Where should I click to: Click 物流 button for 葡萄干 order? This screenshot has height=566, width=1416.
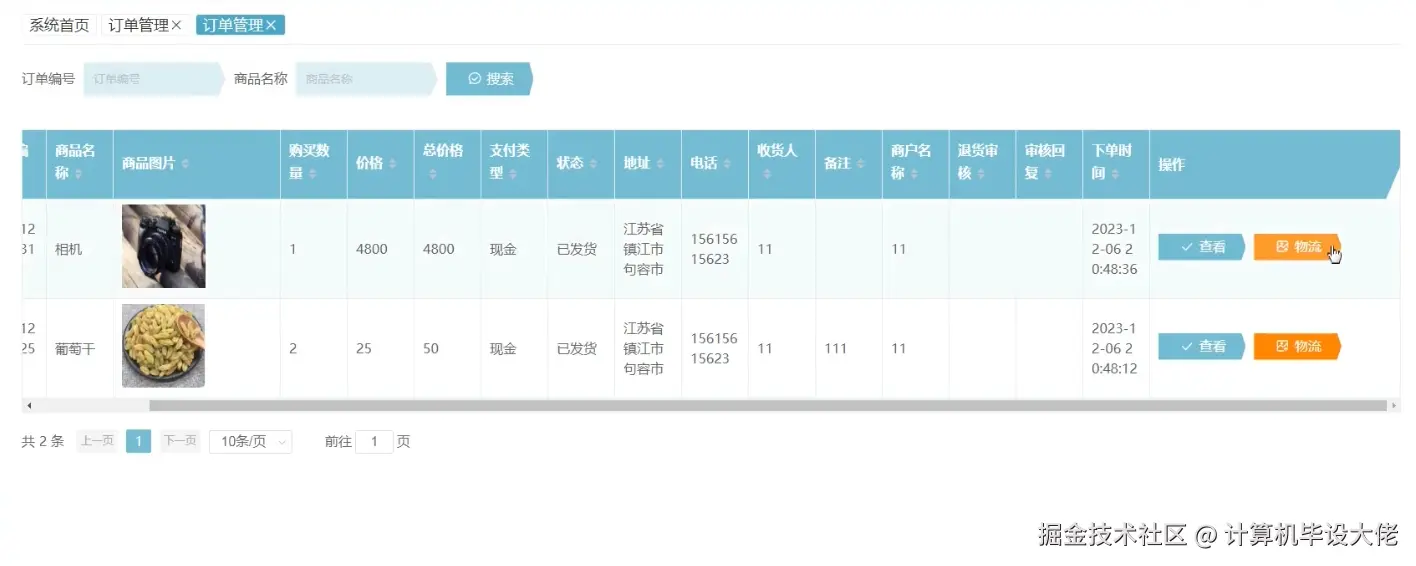click(1297, 347)
